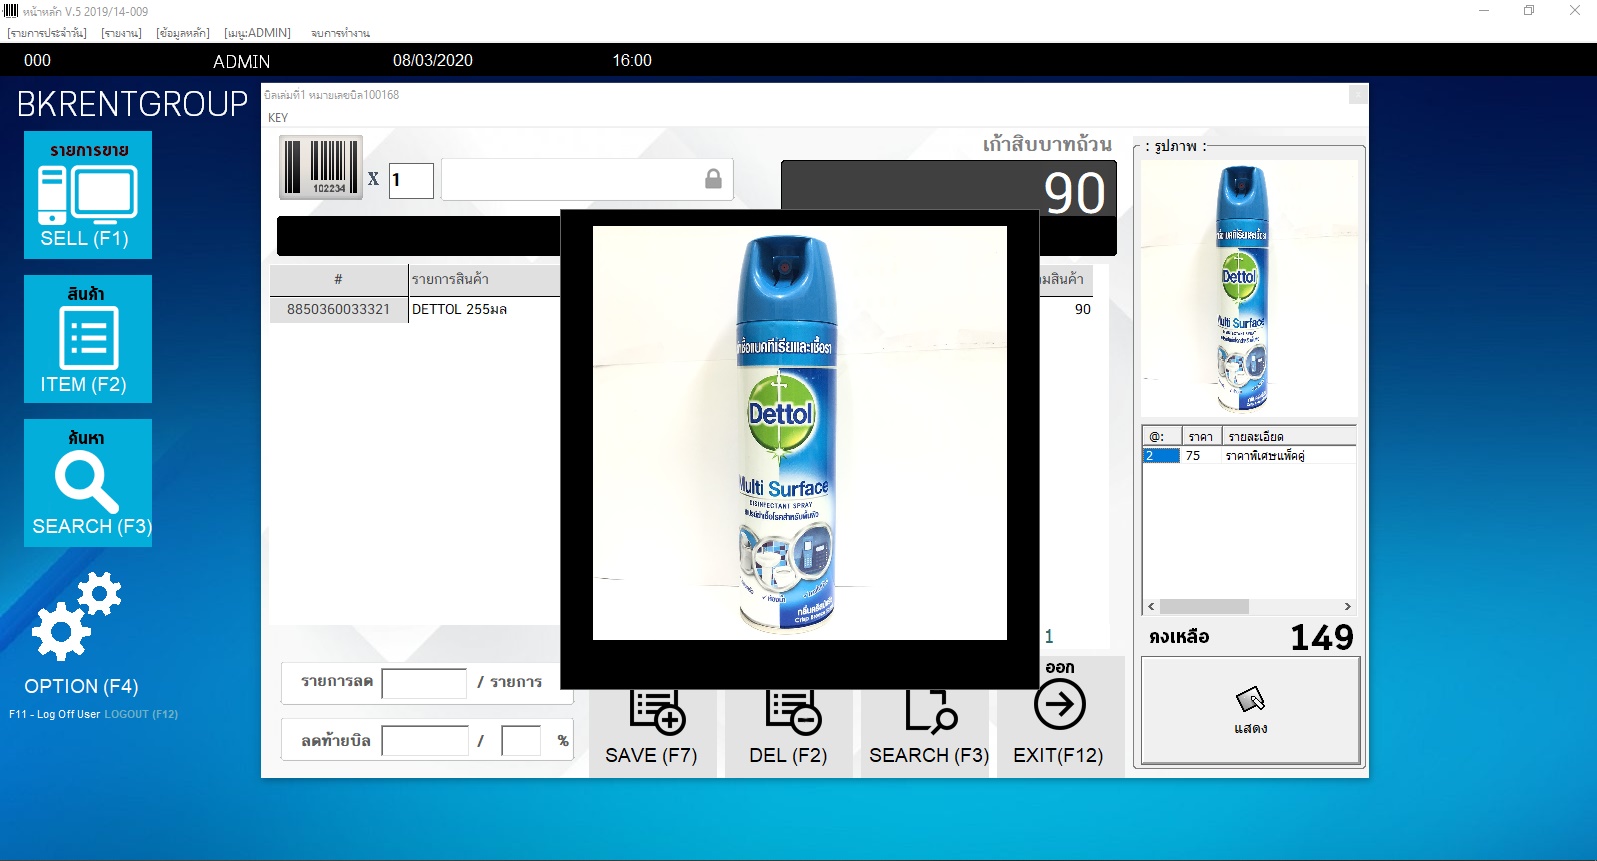Click ADMIN user label in status bar

[x=241, y=61]
